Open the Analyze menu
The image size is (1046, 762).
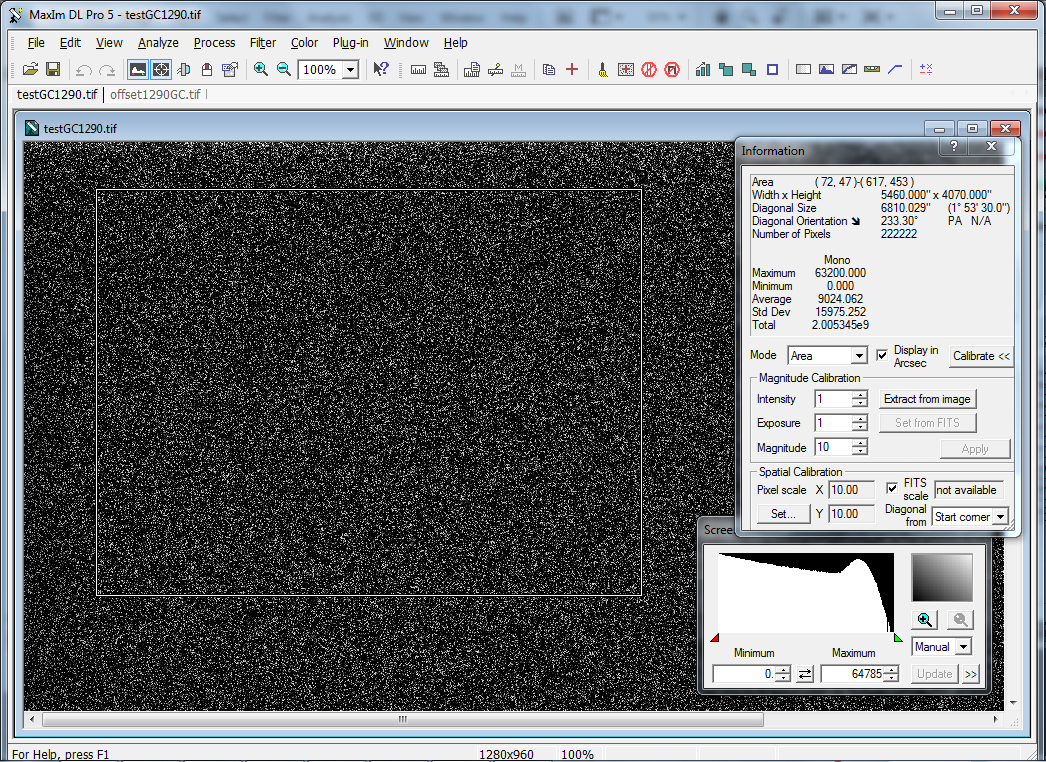click(158, 43)
